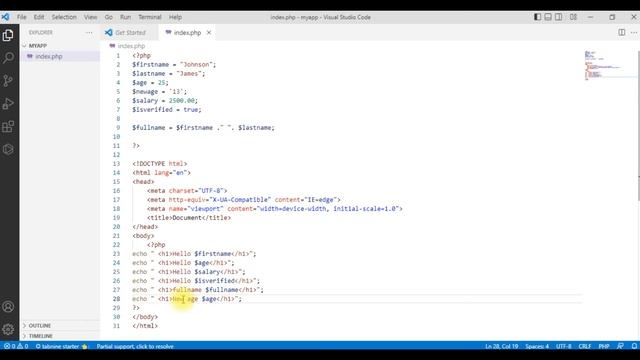Open editor More Actions ellipsis

pyautogui.click(x=634, y=32)
